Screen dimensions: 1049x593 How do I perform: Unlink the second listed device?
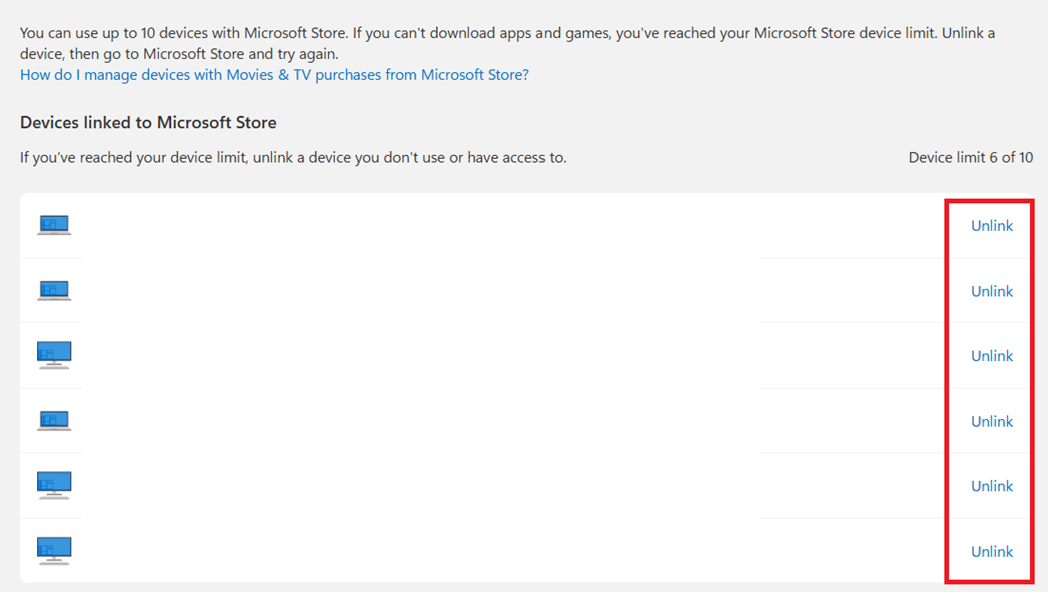(991, 291)
